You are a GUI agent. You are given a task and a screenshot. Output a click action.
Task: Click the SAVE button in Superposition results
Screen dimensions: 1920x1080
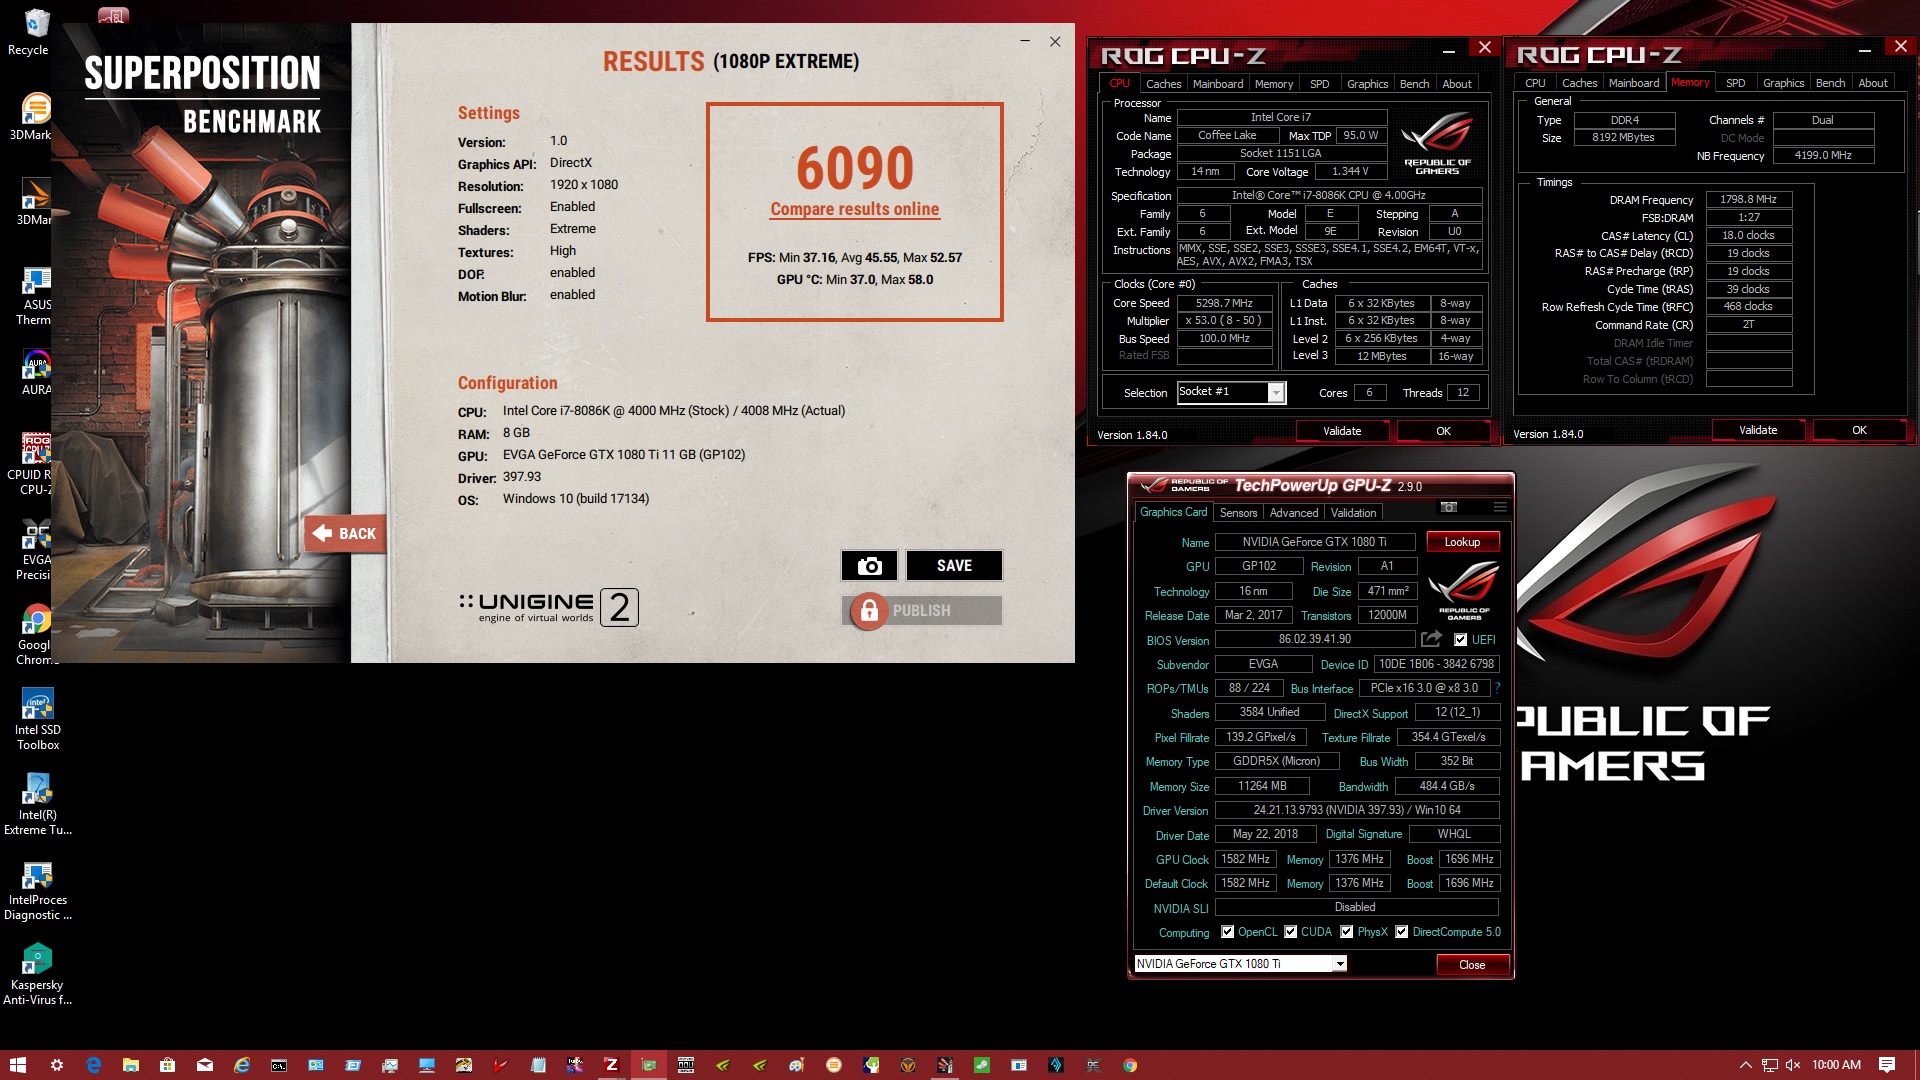tap(954, 566)
